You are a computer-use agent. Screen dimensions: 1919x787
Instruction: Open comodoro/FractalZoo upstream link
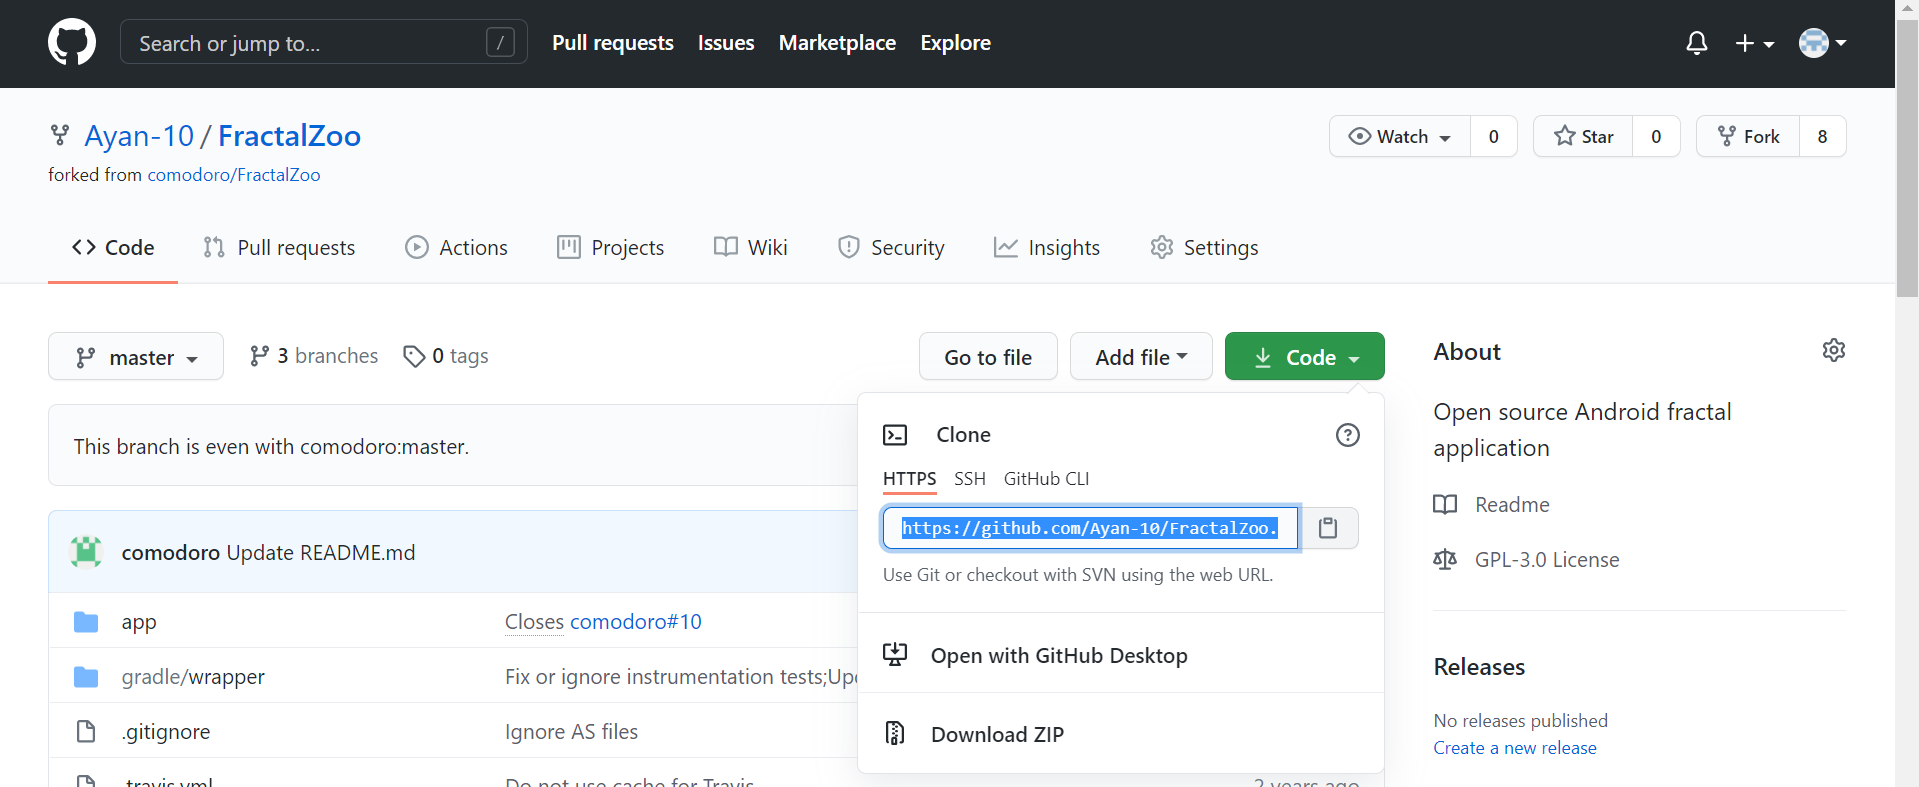[x=234, y=175]
